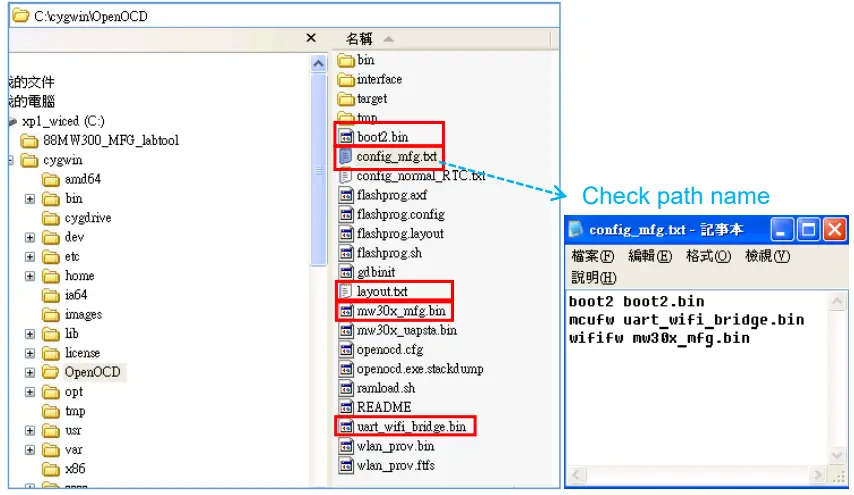854x495 pixels.
Task: Click the cygdrive folder icon in tree
Action: tap(51, 218)
